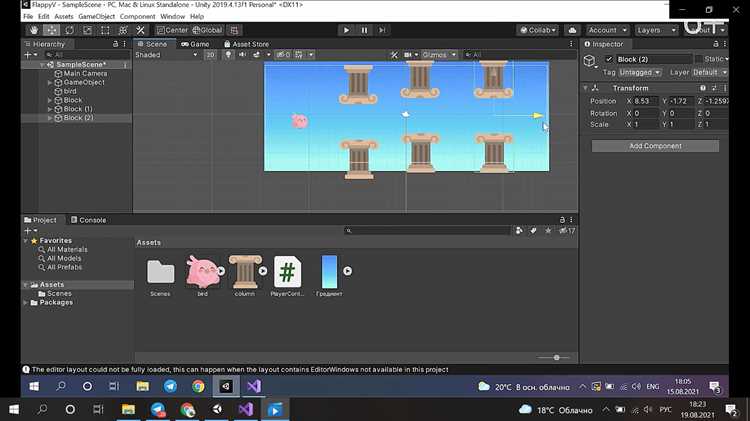
Task: Toggle scene audio speaker icon
Action: (x=243, y=55)
